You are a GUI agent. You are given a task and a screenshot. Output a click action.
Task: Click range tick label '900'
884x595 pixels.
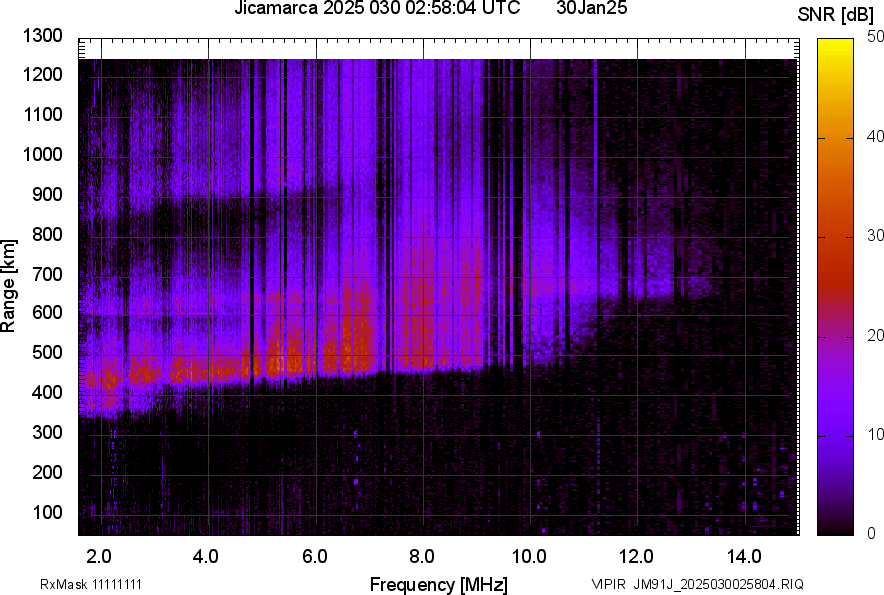[x=47, y=195]
